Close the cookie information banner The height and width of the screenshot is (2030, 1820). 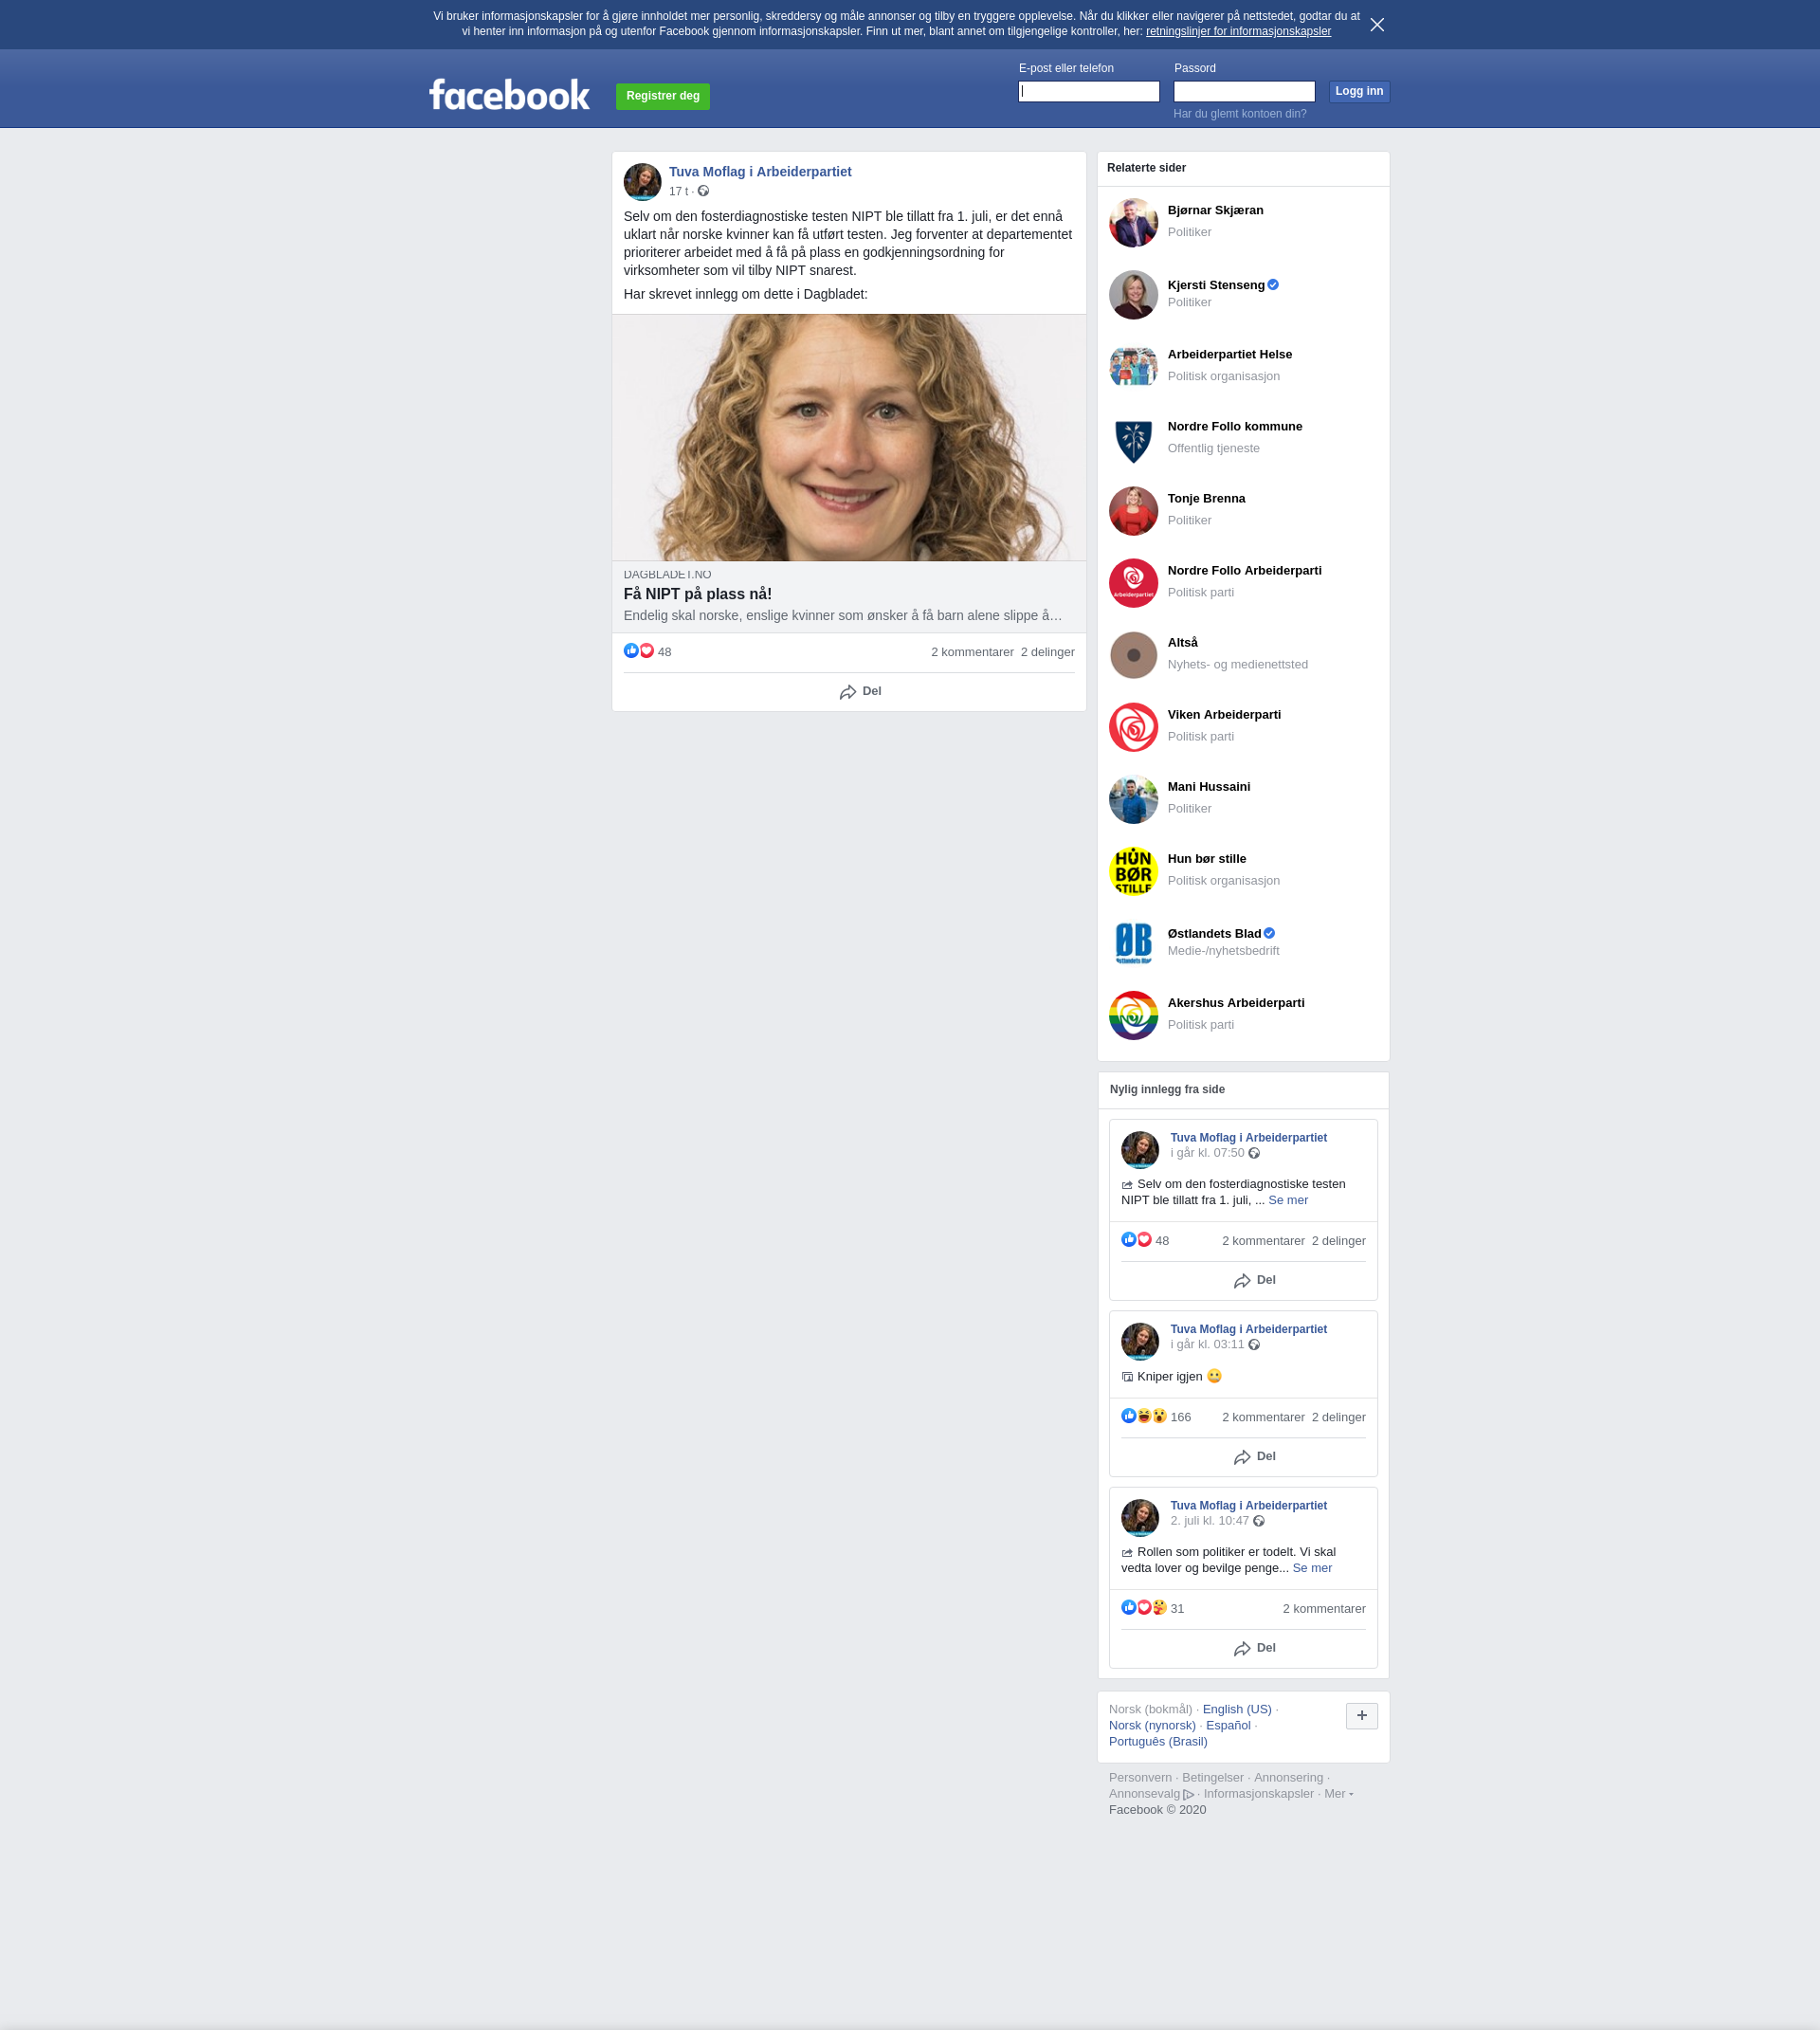pos(1377,25)
